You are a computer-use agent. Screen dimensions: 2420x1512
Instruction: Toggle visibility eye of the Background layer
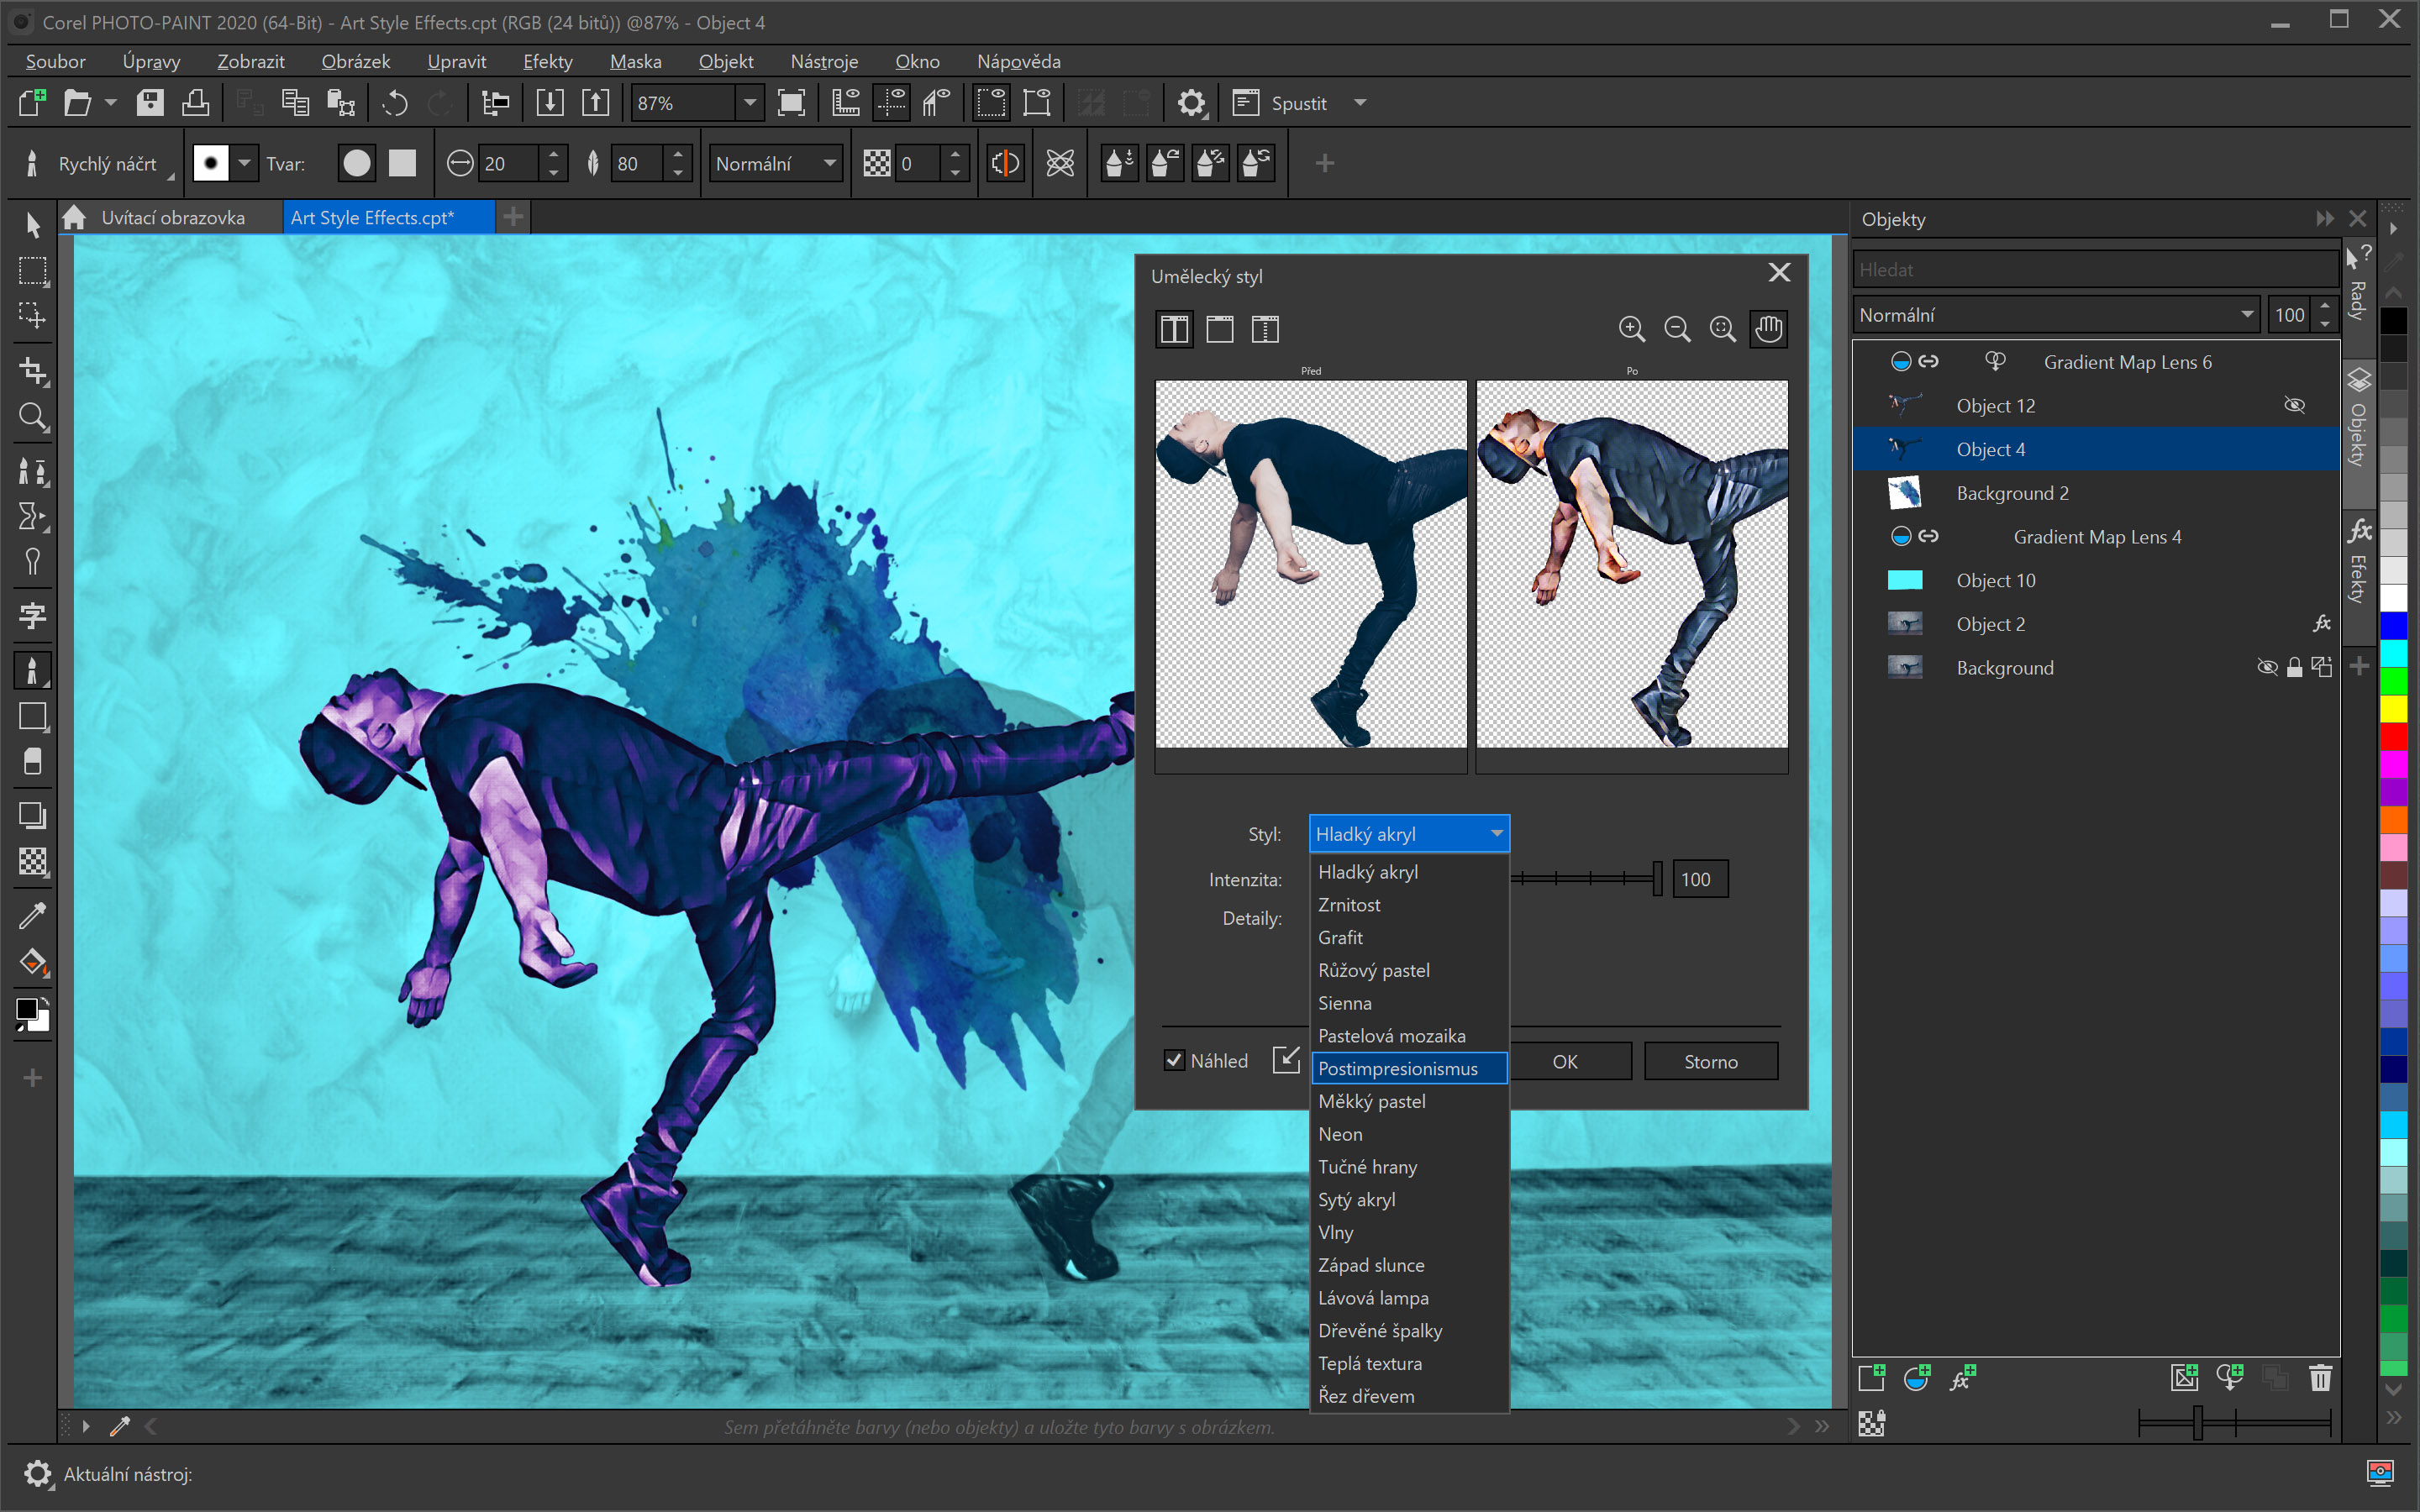(2267, 667)
